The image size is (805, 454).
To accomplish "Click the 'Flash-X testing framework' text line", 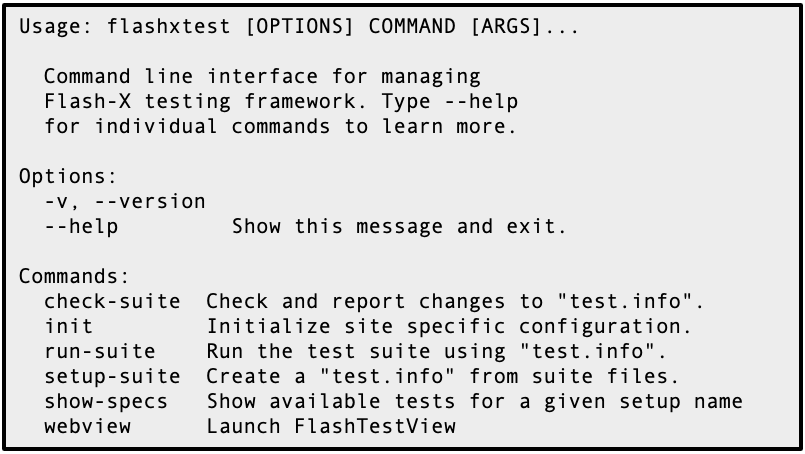I will [281, 102].
